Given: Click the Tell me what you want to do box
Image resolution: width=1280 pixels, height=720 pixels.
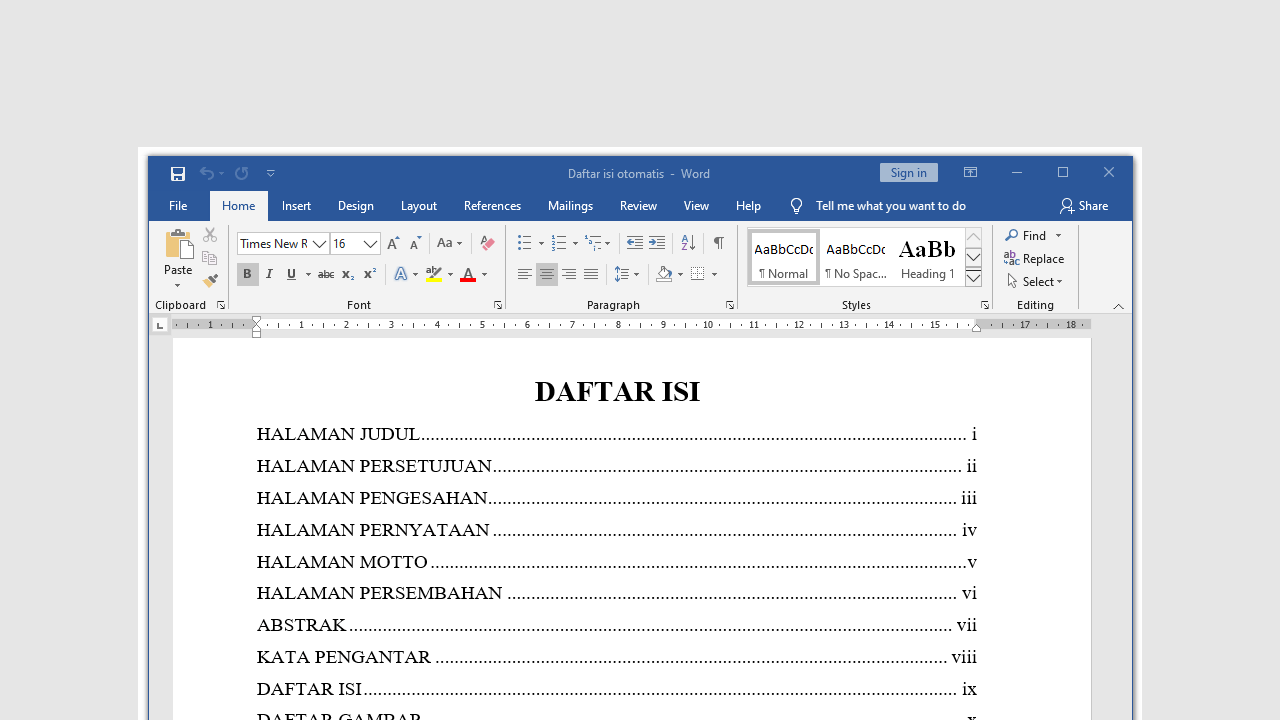Looking at the screenshot, I should coord(890,206).
